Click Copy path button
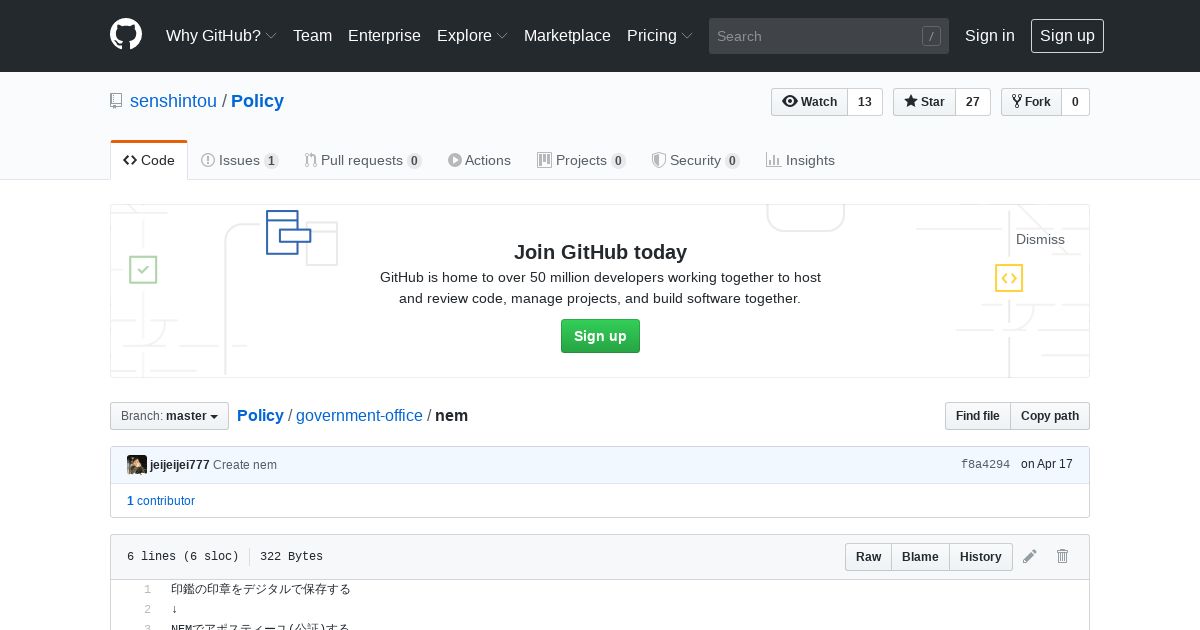 1050,416
